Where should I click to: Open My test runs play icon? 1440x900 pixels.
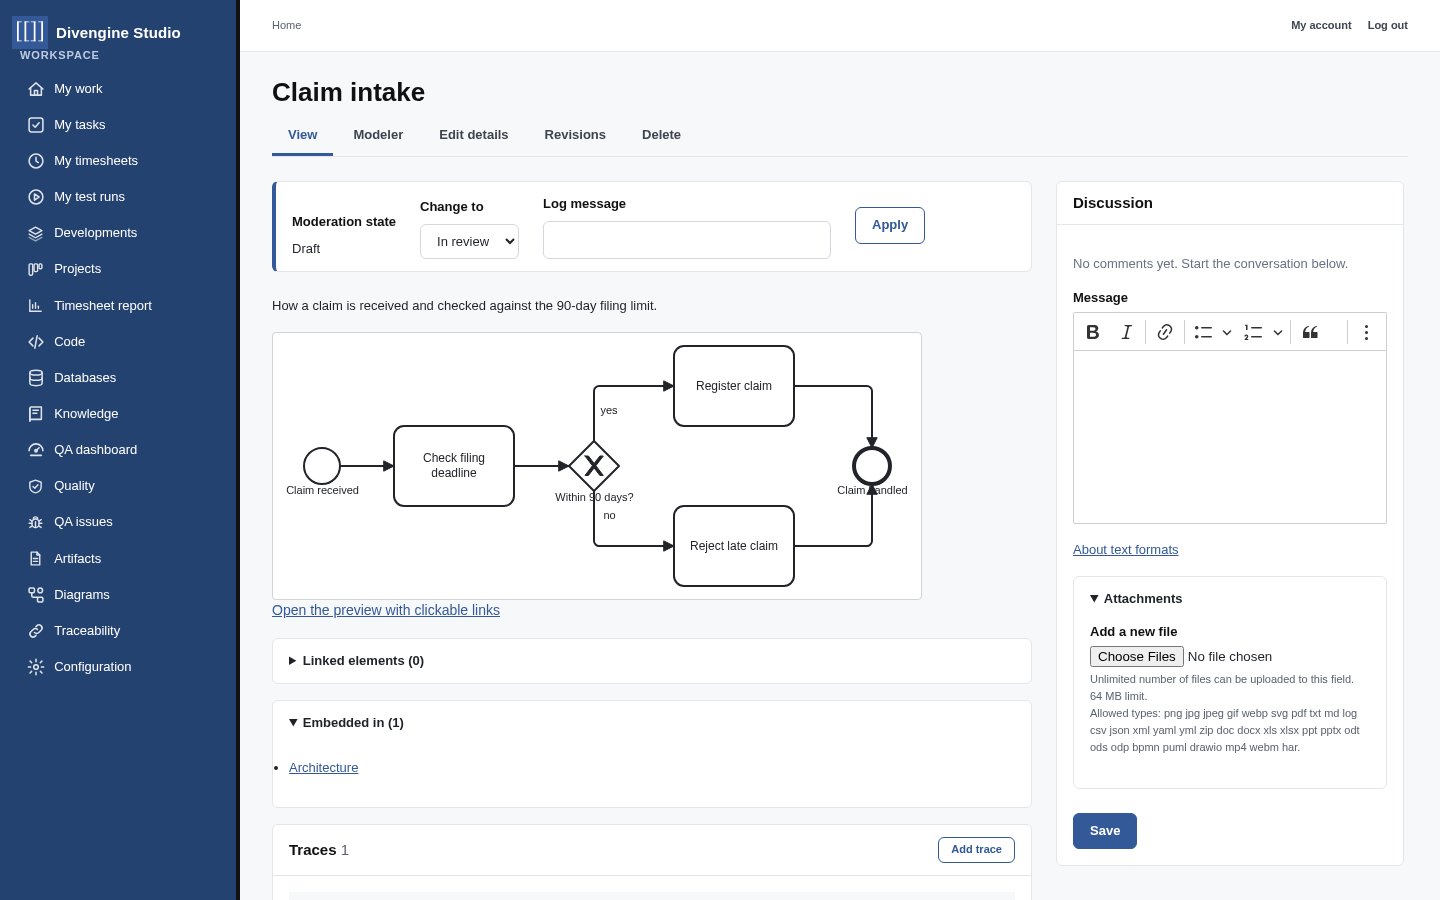coord(36,197)
